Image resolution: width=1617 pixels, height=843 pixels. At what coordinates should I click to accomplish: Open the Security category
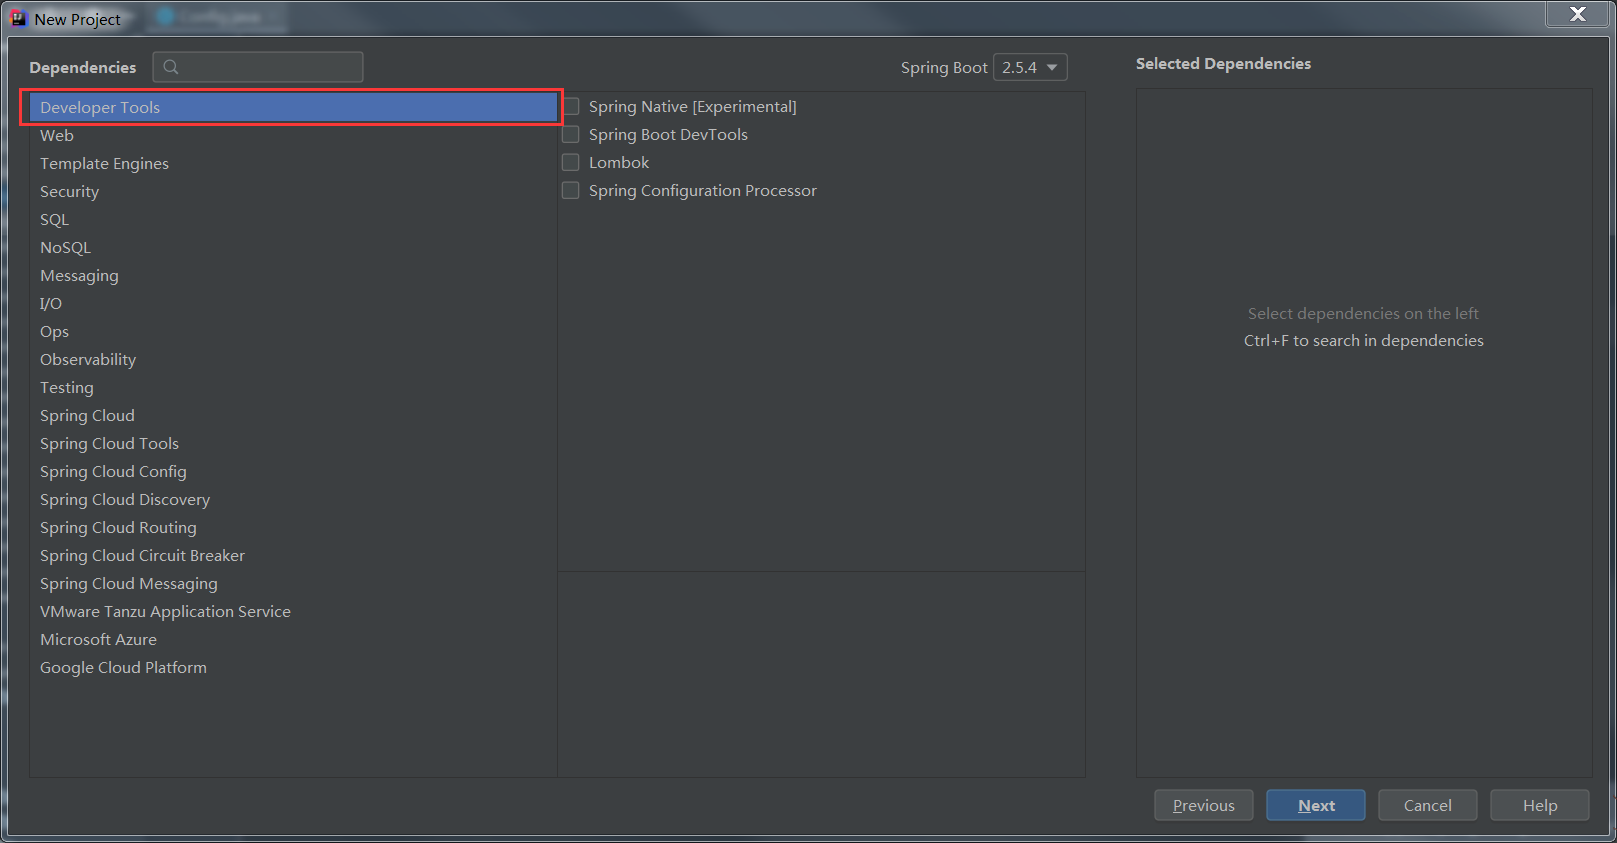tap(293, 191)
